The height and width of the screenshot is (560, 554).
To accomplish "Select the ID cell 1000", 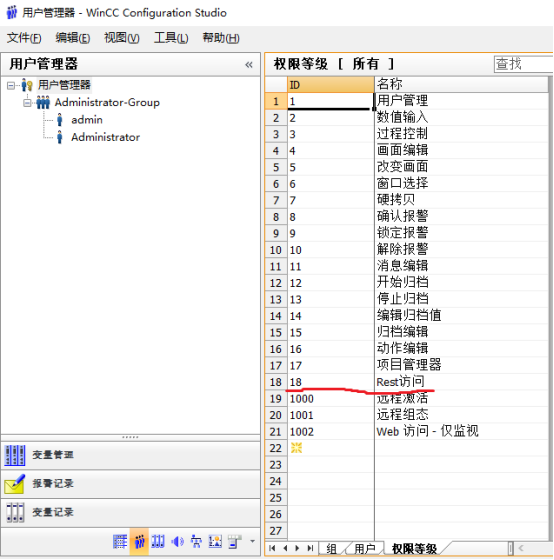I will (x=331, y=398).
